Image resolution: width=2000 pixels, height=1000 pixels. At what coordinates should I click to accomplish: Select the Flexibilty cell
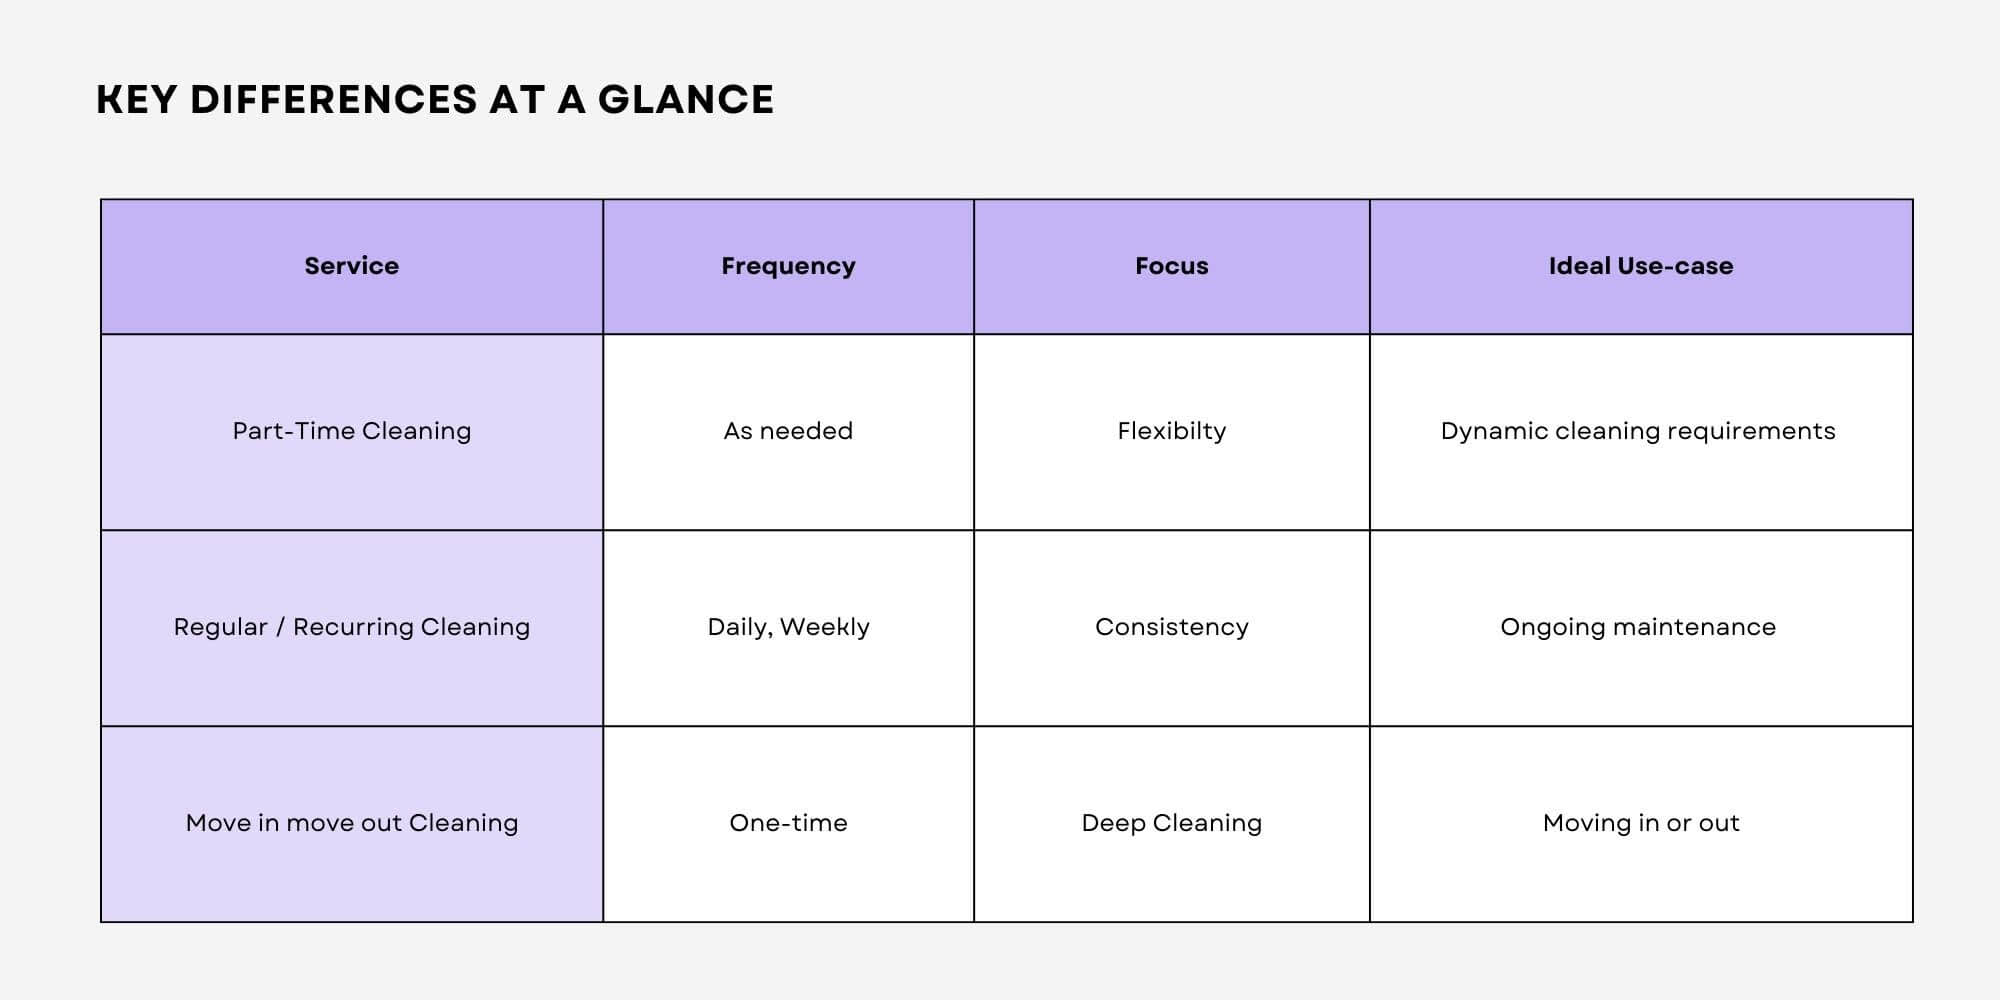(x=1171, y=431)
